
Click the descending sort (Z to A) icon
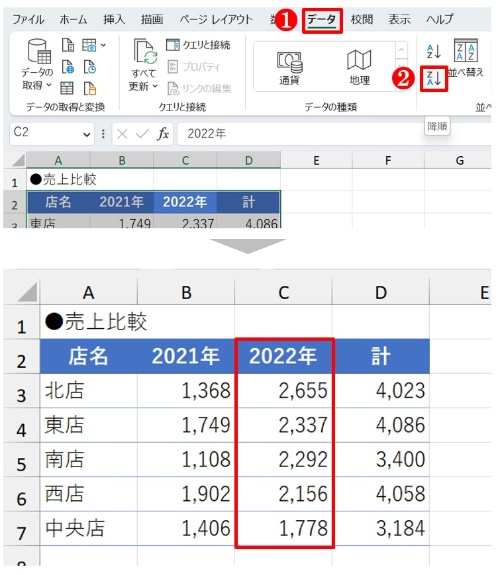(434, 78)
